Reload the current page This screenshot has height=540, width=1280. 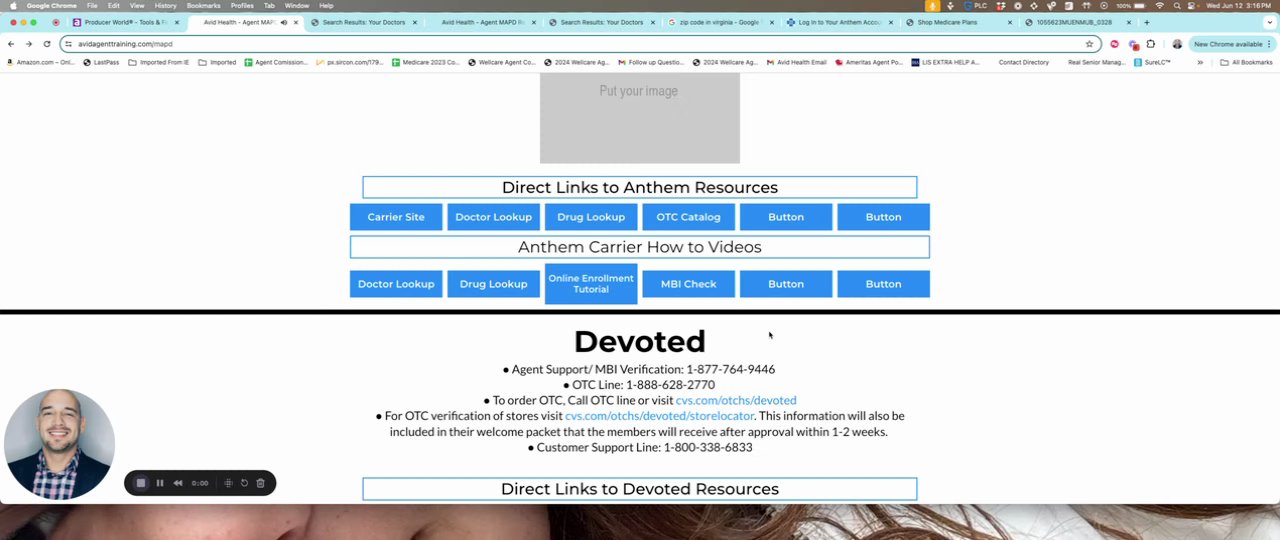pos(46,44)
